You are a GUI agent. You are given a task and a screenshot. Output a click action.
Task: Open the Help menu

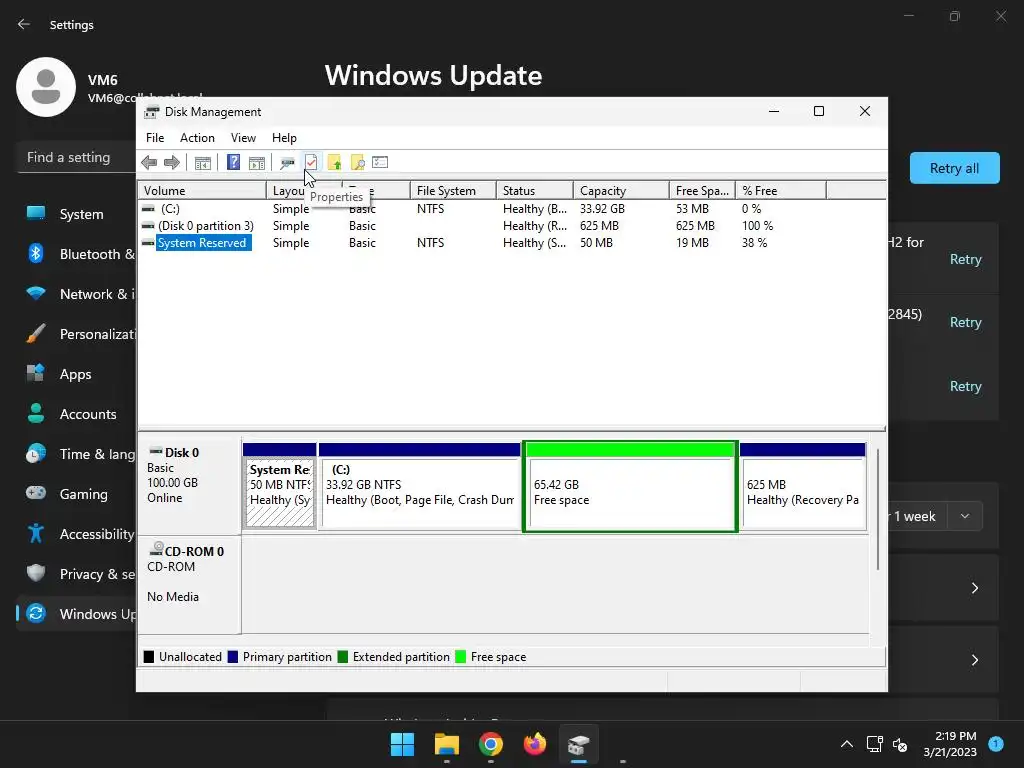[284, 138]
